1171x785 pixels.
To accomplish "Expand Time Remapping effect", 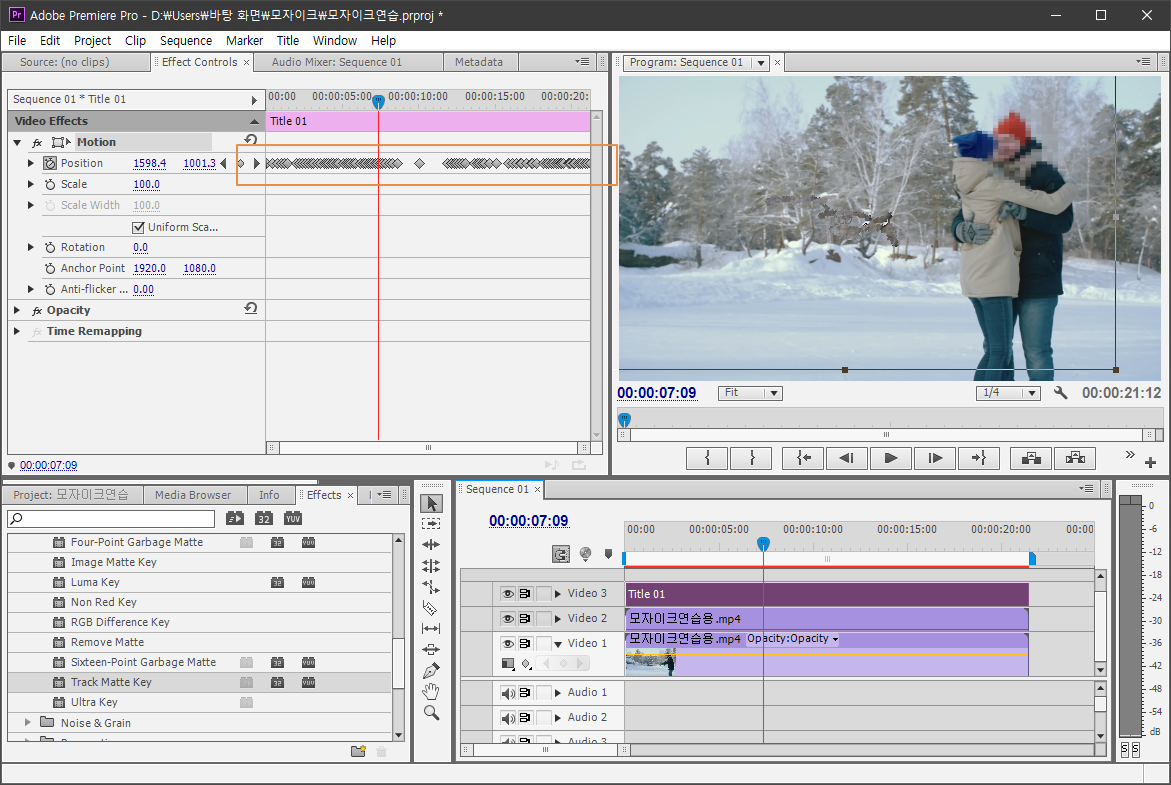I will pos(17,331).
